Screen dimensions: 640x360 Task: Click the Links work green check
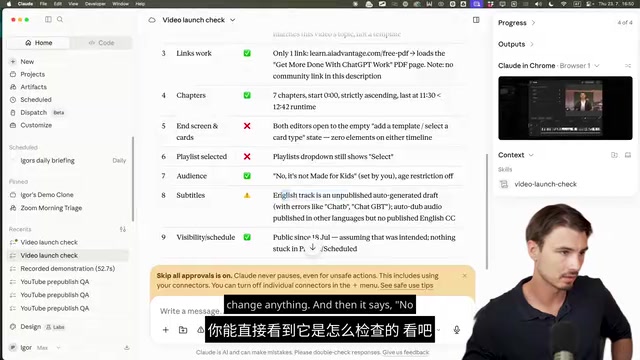[x=247, y=53]
